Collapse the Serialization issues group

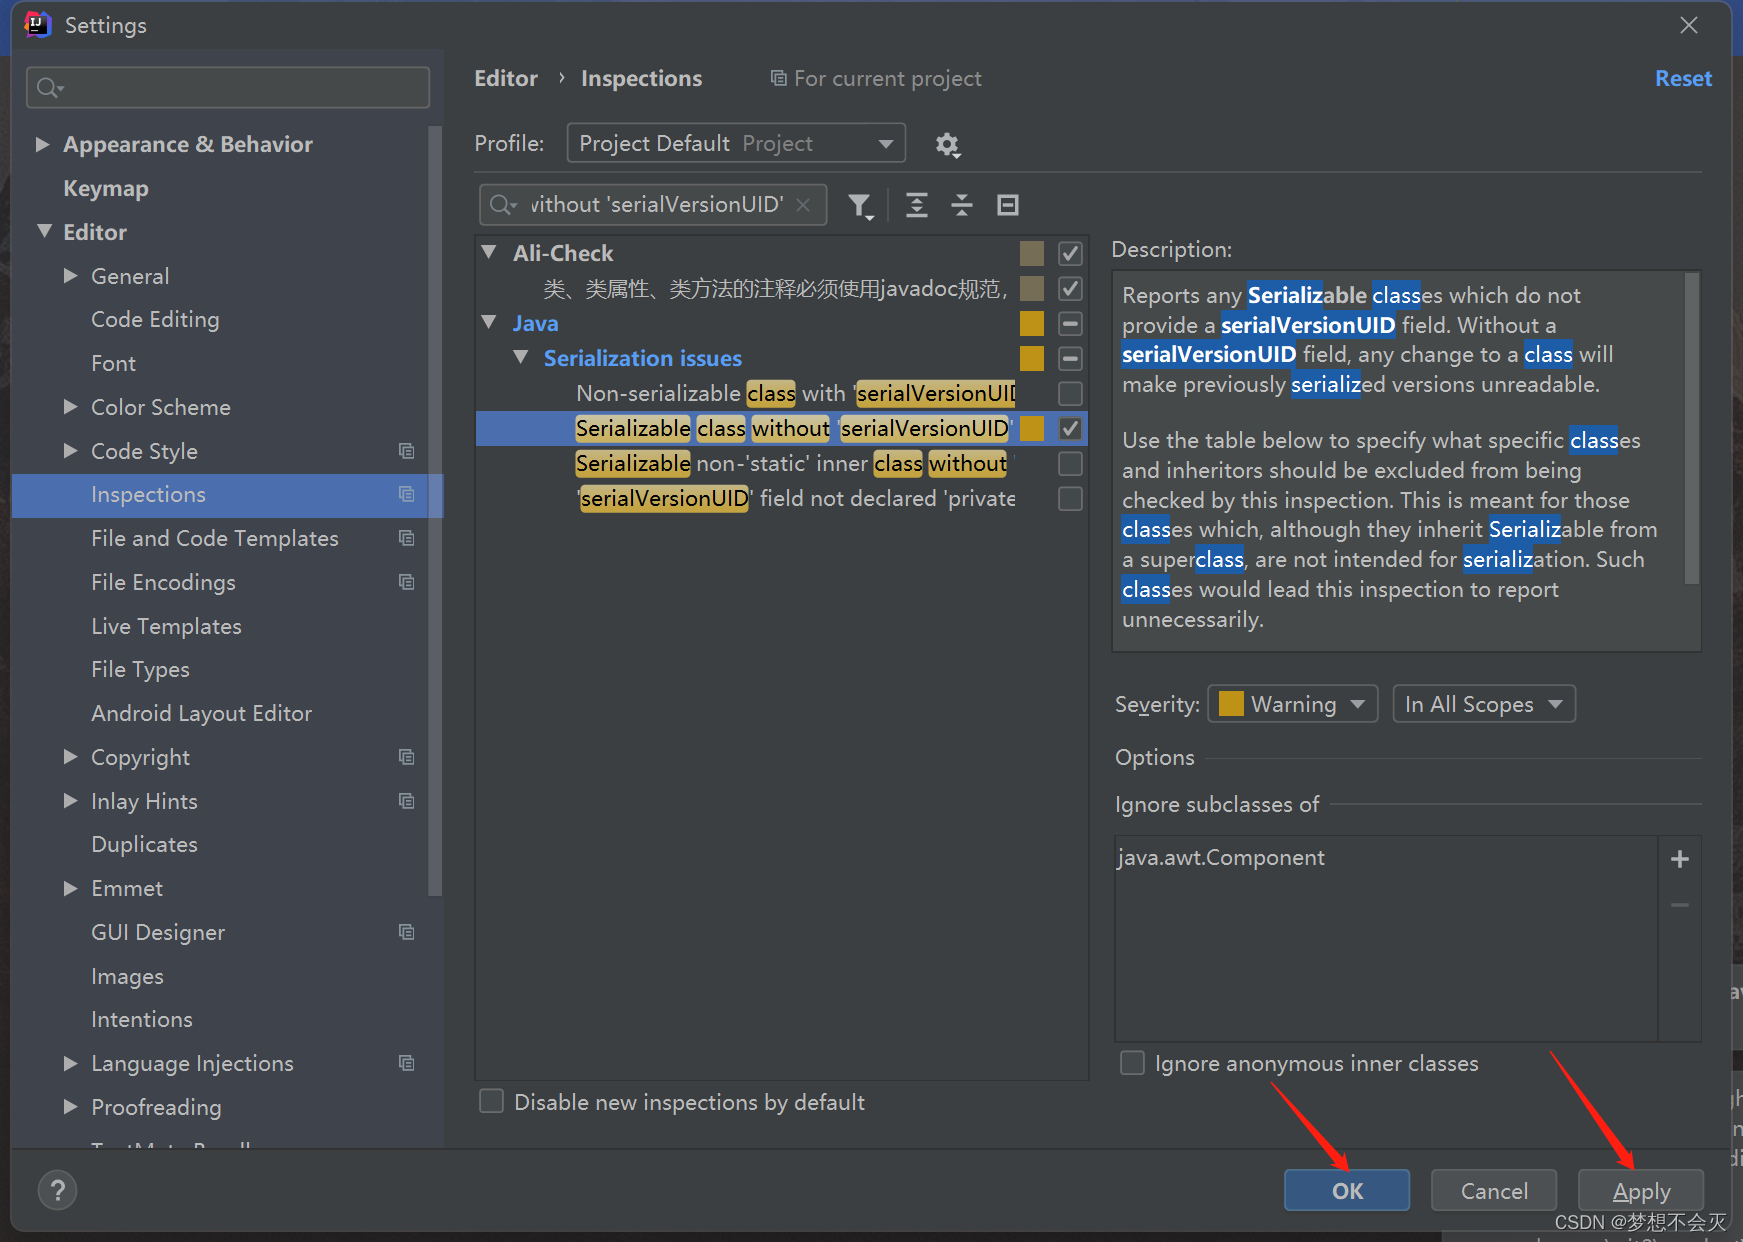coord(521,357)
